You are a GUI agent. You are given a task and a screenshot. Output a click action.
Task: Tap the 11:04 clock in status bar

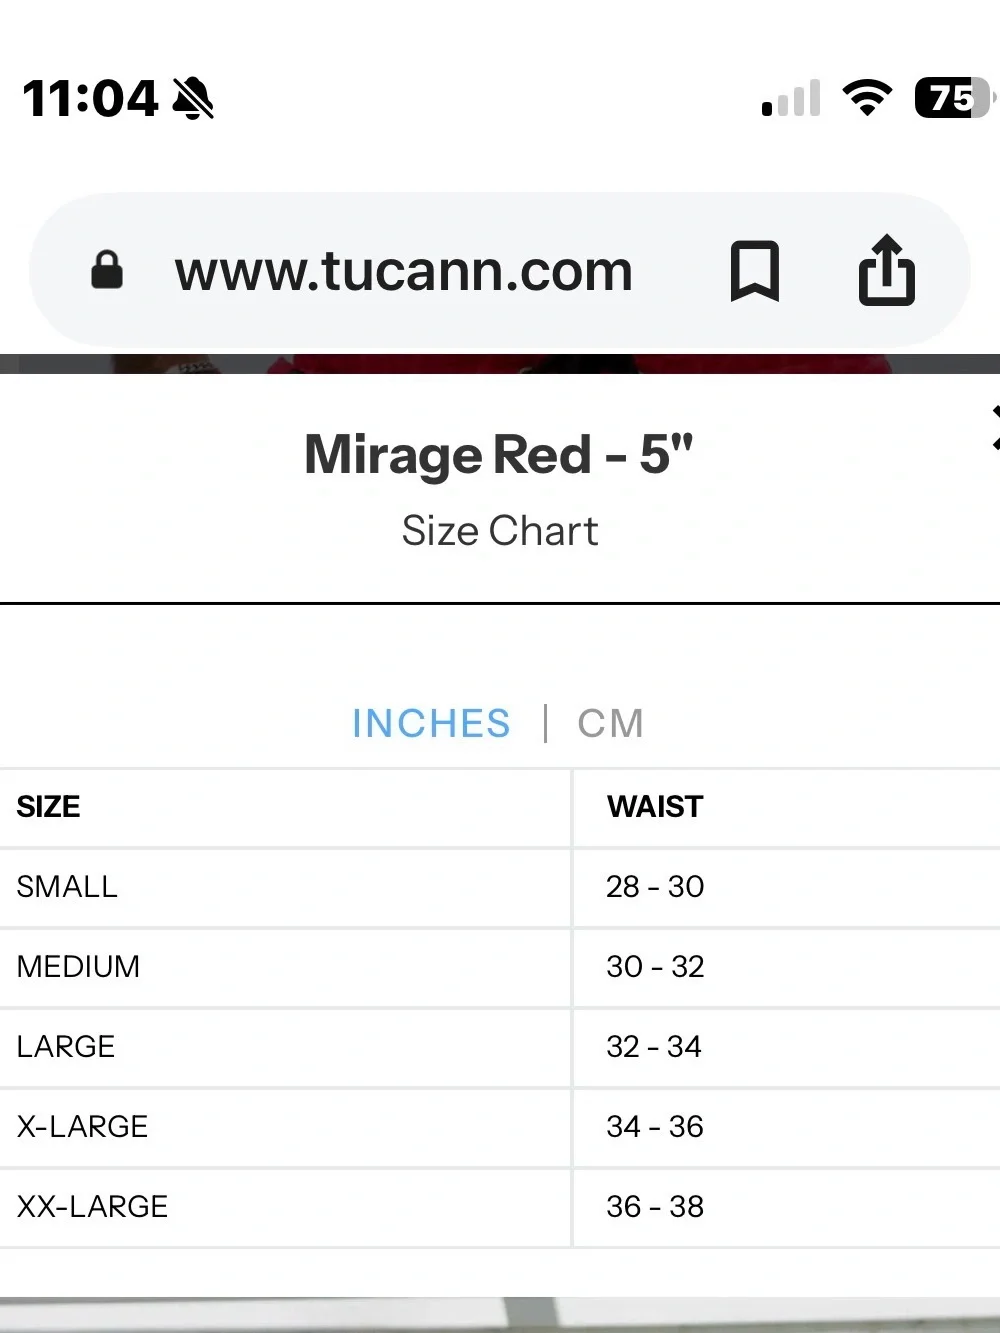click(90, 98)
